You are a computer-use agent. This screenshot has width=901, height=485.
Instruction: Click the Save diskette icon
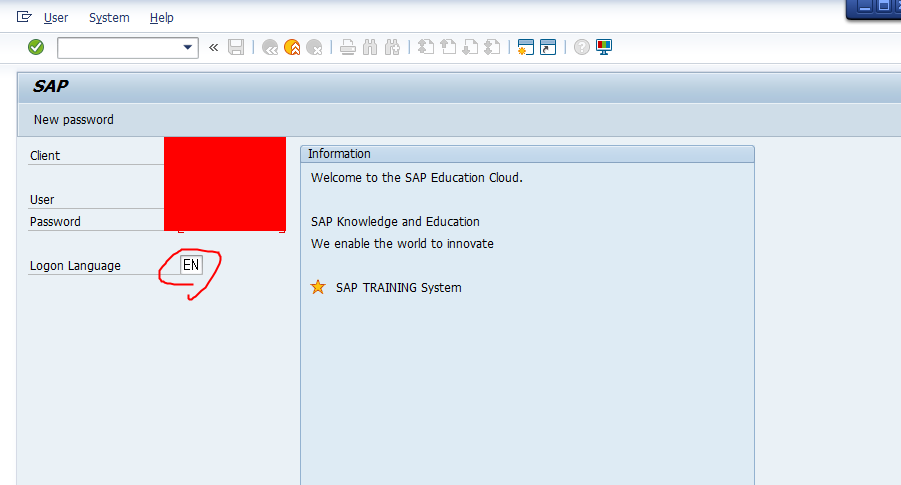pyautogui.click(x=236, y=47)
